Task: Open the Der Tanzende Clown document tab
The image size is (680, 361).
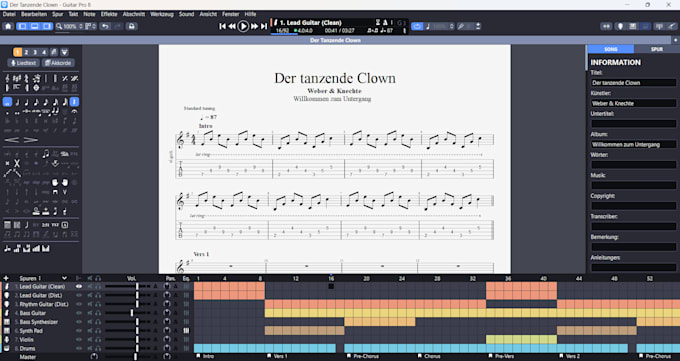Action: click(335, 40)
